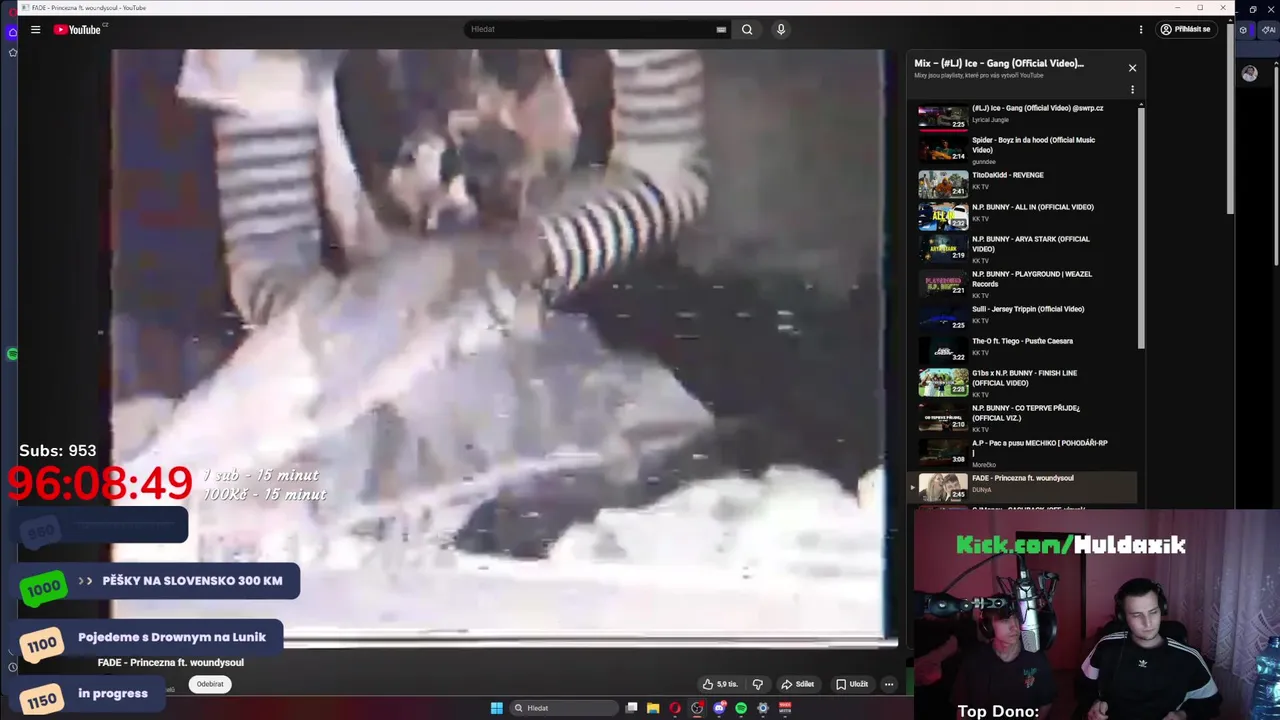Open the red-white app icon after the gear icon
Image resolution: width=1280 pixels, height=720 pixels.
(x=785, y=708)
